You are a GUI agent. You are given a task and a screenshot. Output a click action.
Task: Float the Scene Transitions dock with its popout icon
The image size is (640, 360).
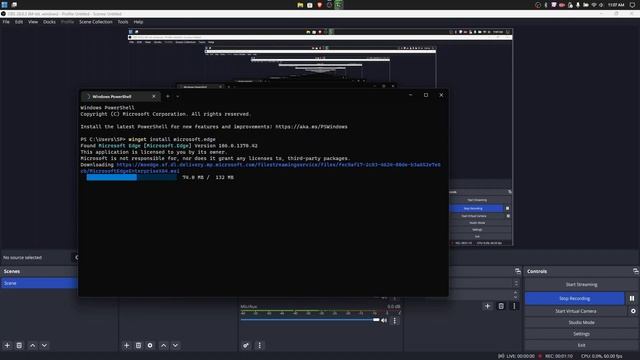[518, 271]
